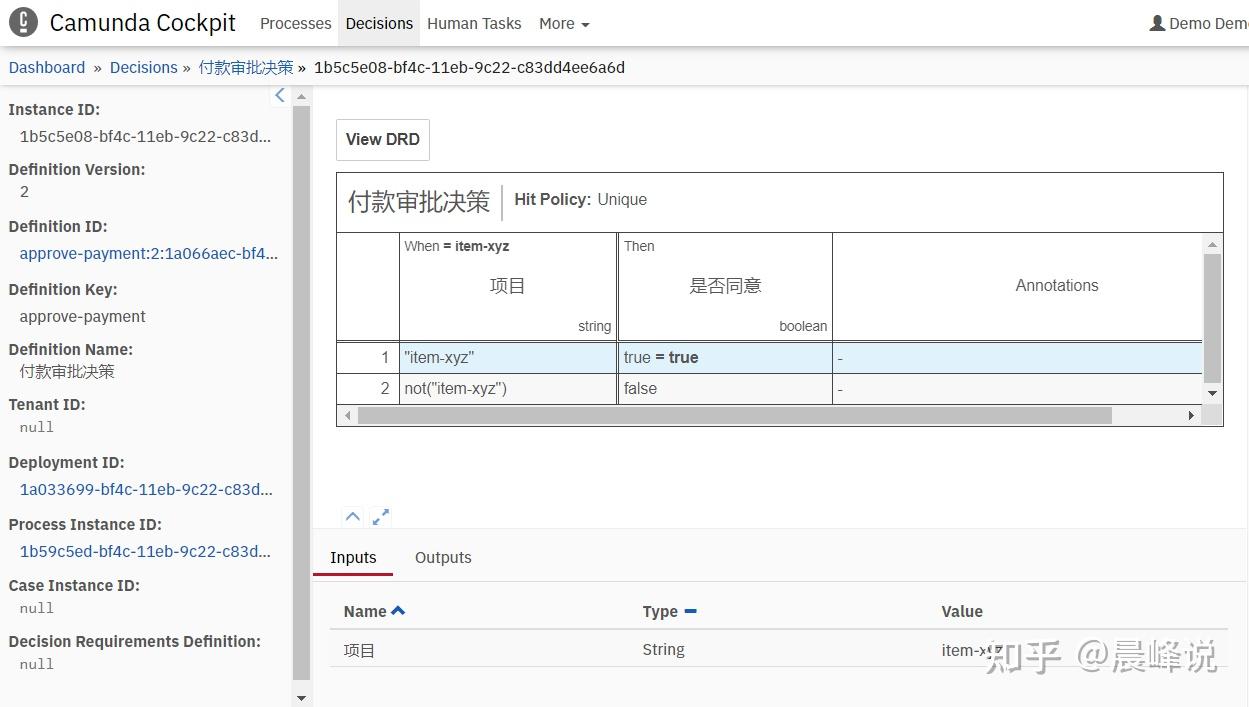Sort by Type column indicator
This screenshot has width=1249, height=707.
pyautogui.click(x=690, y=611)
